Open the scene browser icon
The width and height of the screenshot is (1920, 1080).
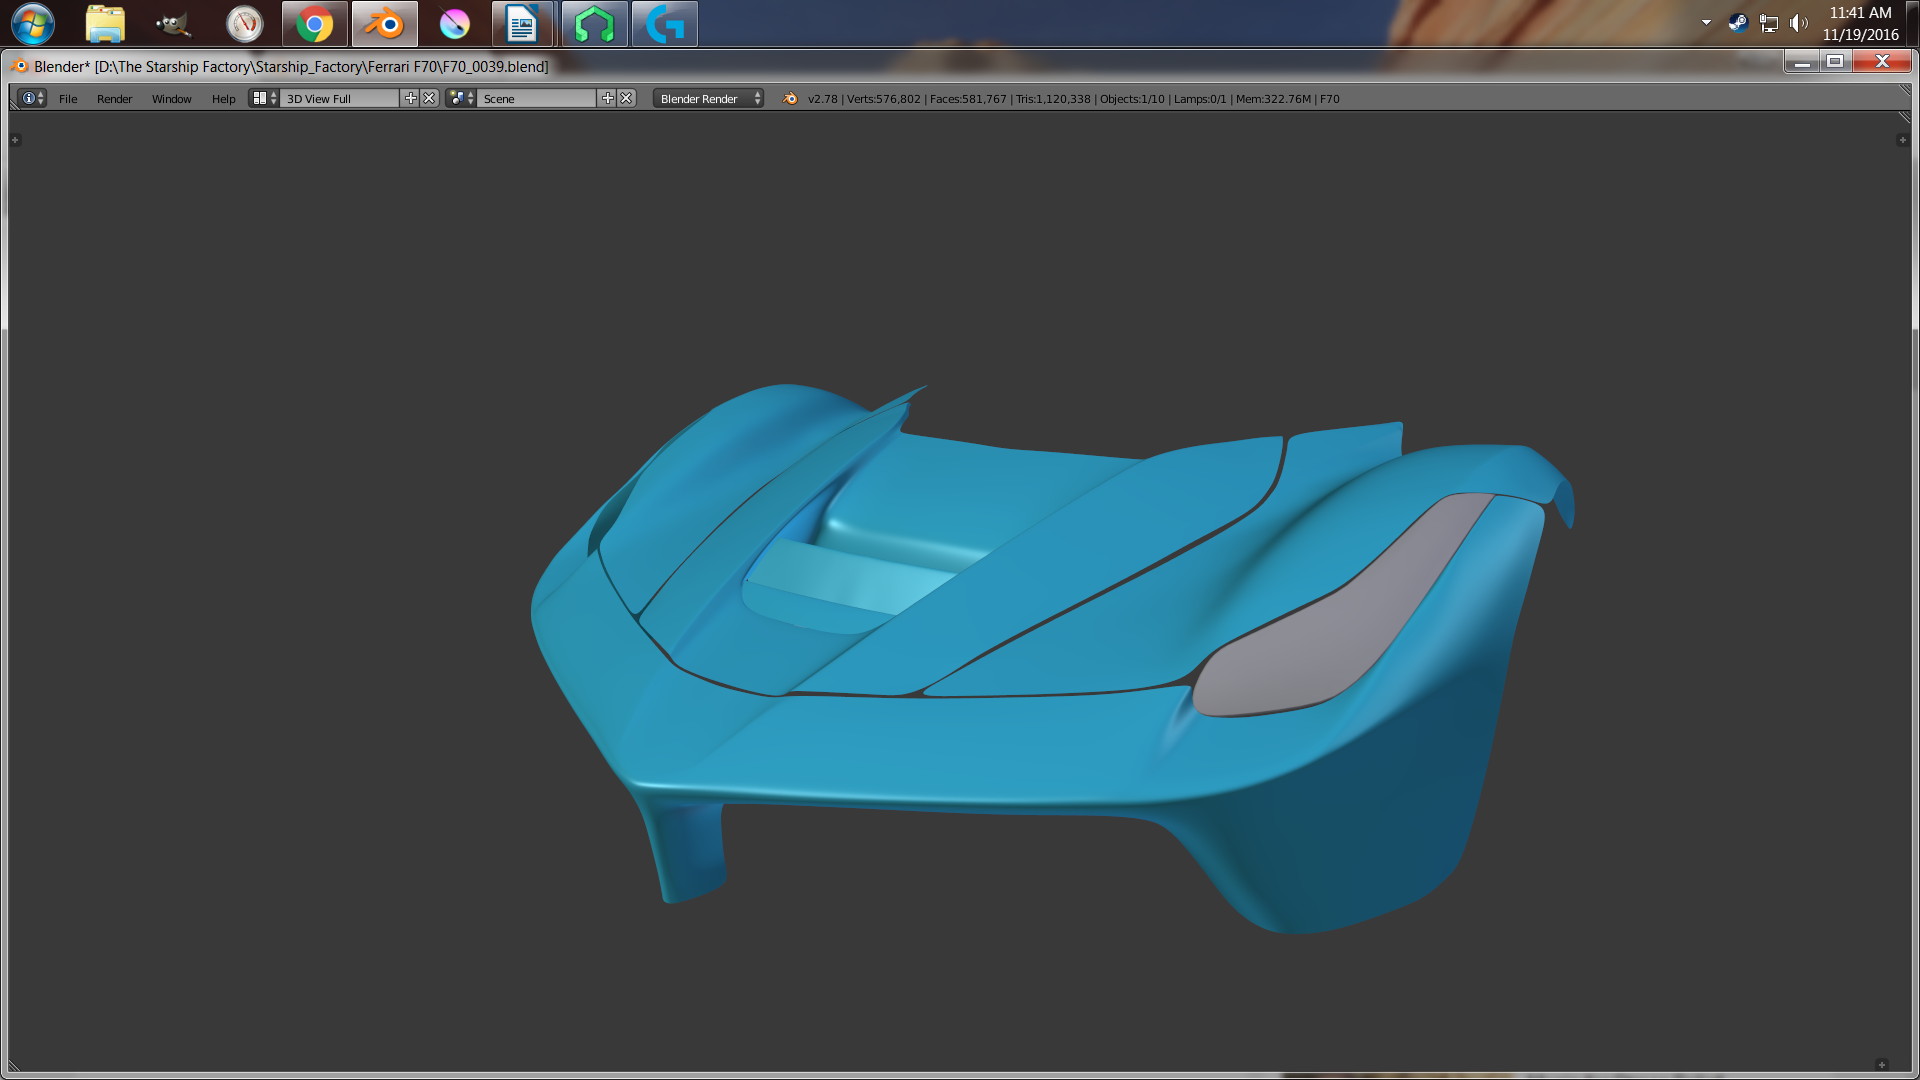pos(461,98)
